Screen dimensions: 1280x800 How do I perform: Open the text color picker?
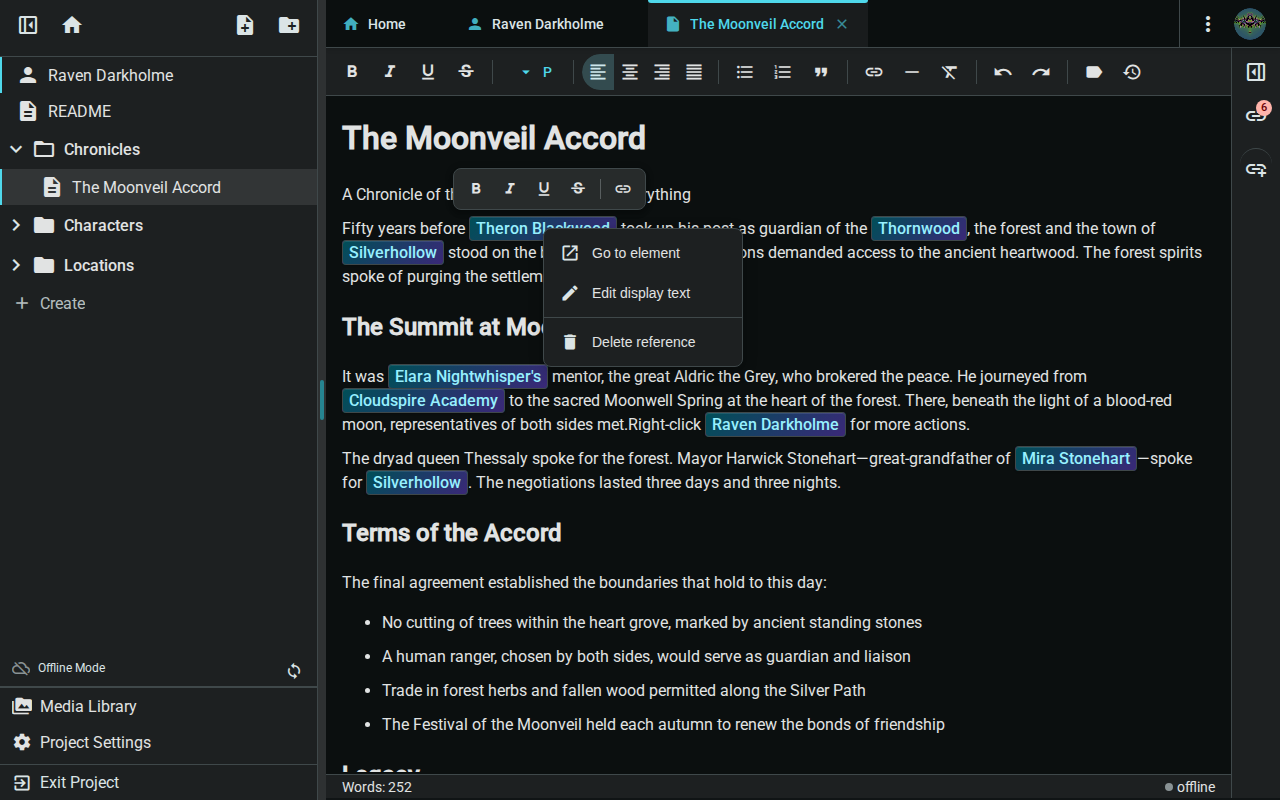[x=547, y=71]
